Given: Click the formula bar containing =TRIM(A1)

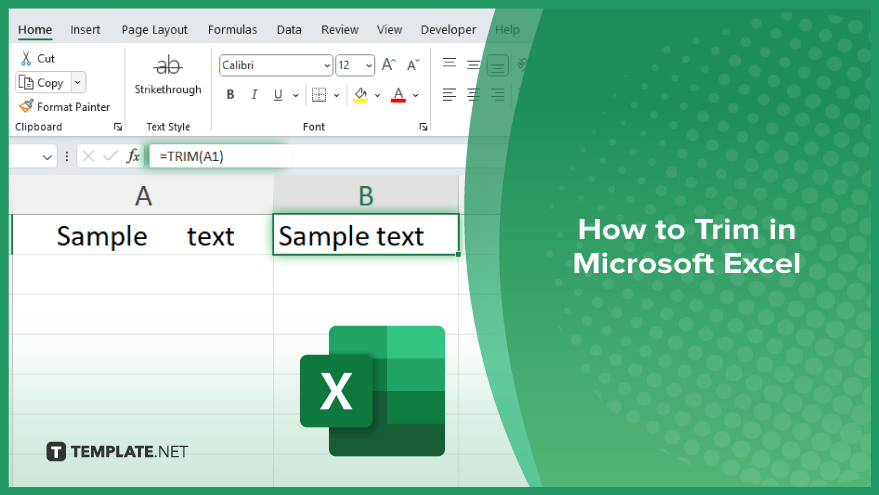Looking at the screenshot, I should (308, 156).
